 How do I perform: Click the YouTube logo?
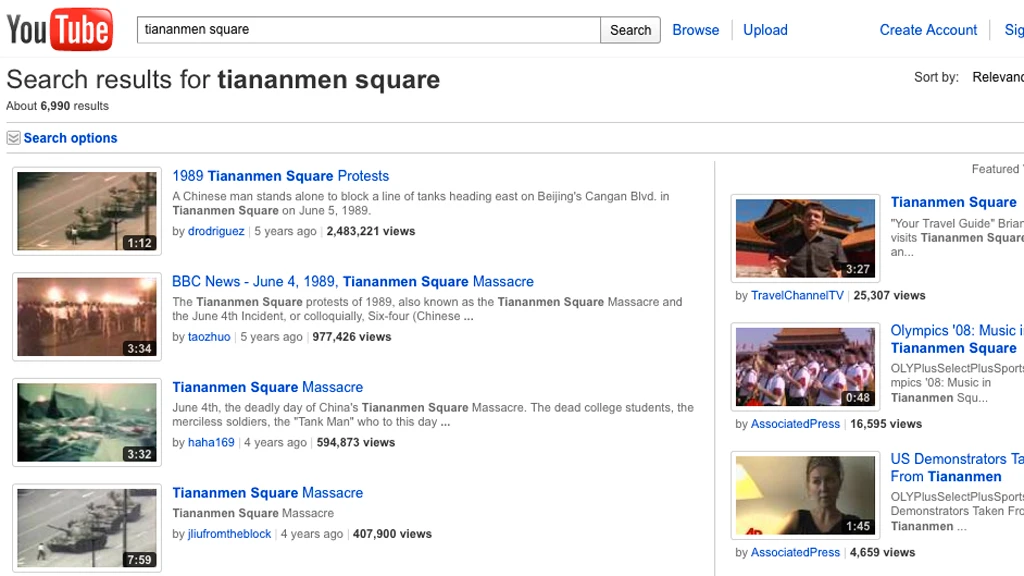pyautogui.click(x=59, y=29)
